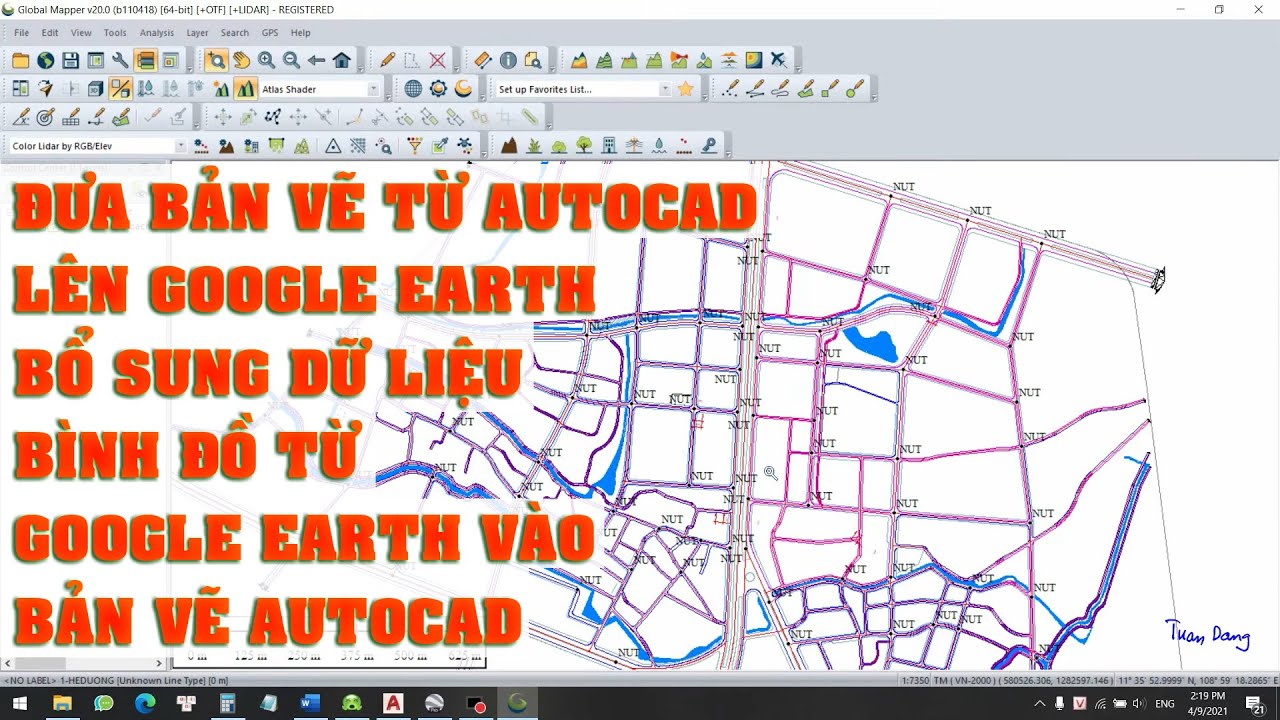This screenshot has width=1280, height=720.
Task: Save workspace using floppy disk icon
Action: (x=70, y=60)
